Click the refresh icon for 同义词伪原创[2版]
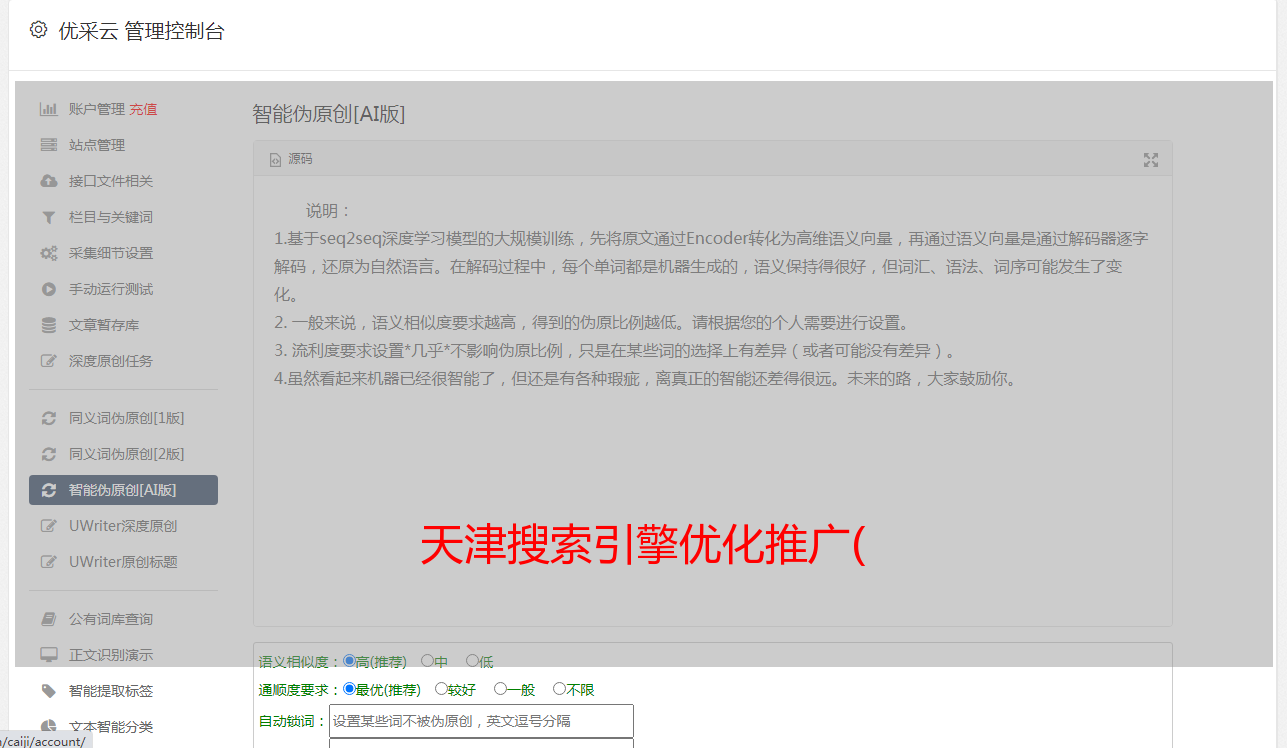This screenshot has width=1287, height=748. (48, 454)
